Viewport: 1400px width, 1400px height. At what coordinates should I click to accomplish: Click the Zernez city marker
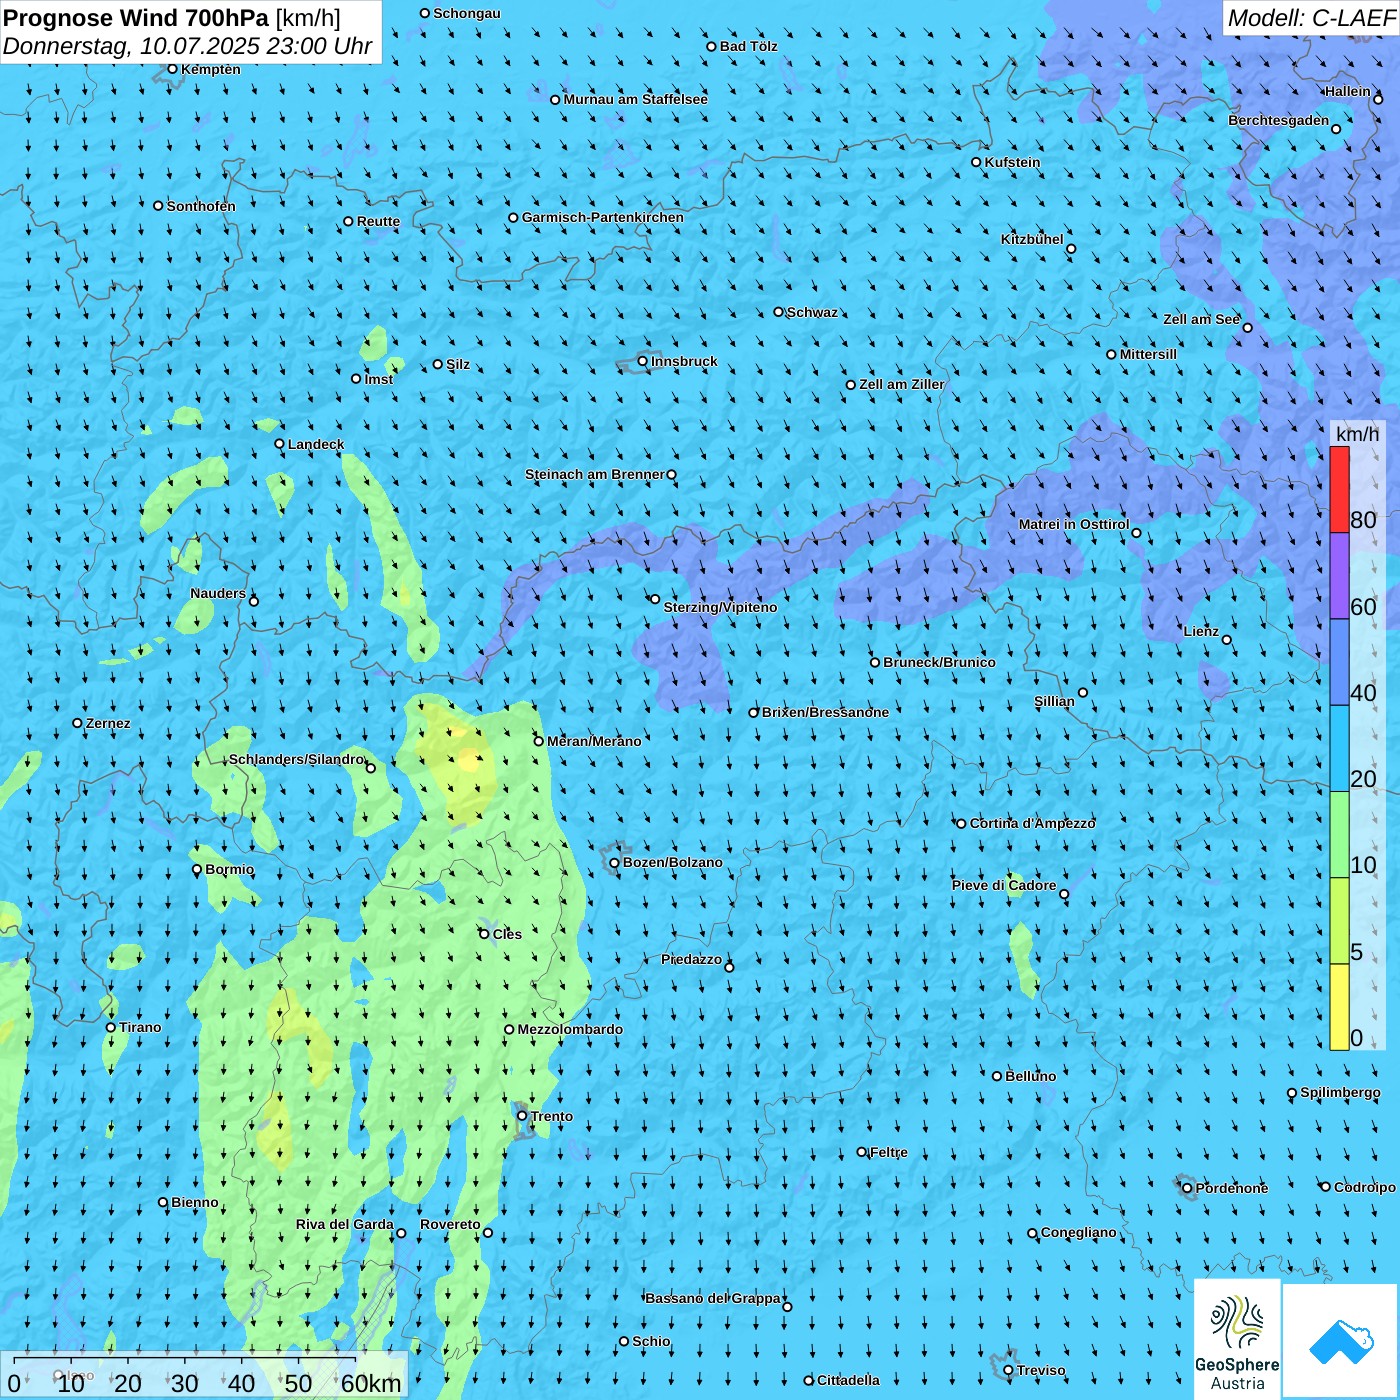click(78, 723)
